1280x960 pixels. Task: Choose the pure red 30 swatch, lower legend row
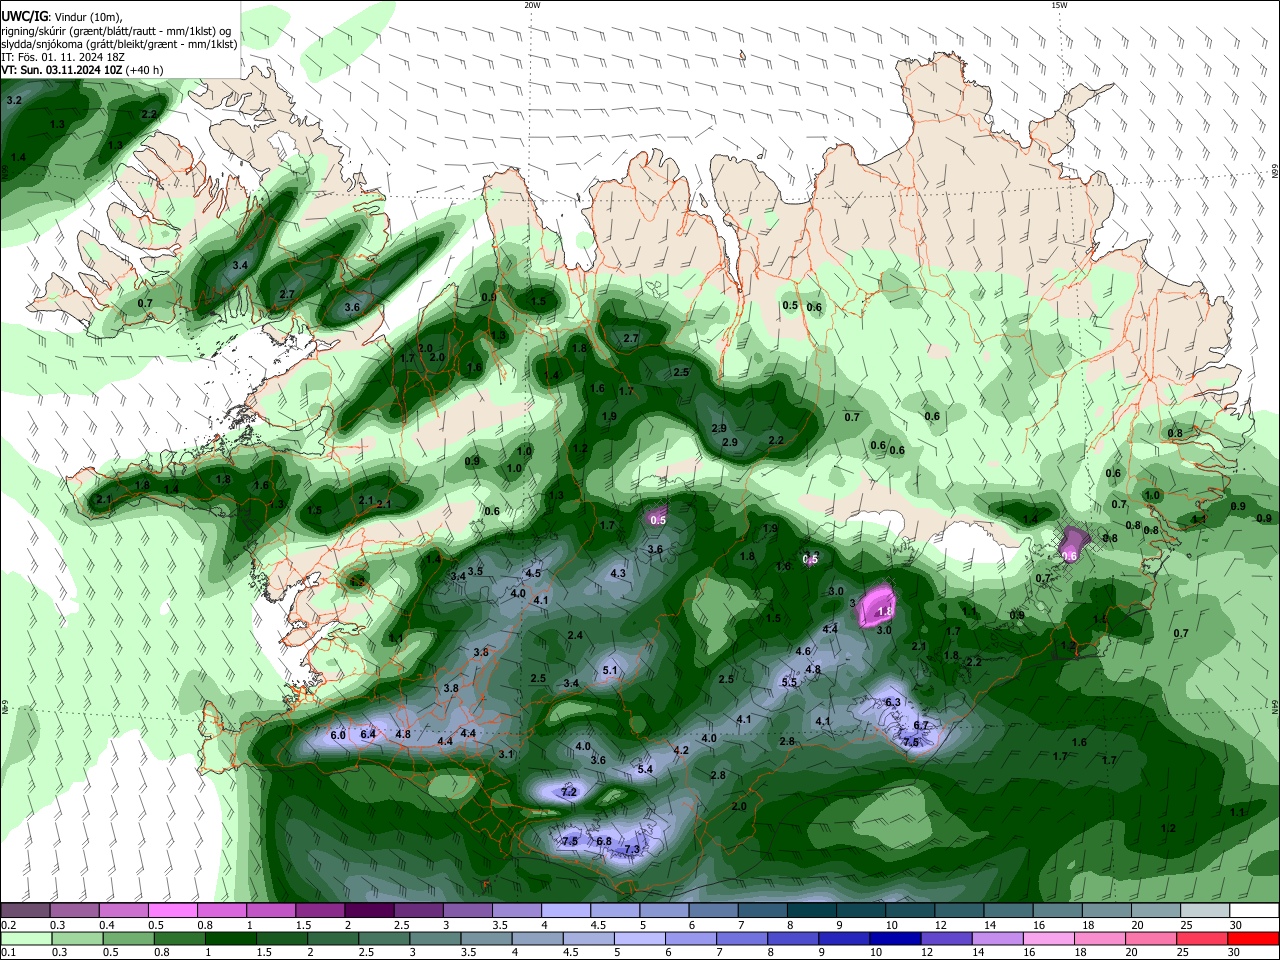(1255, 939)
